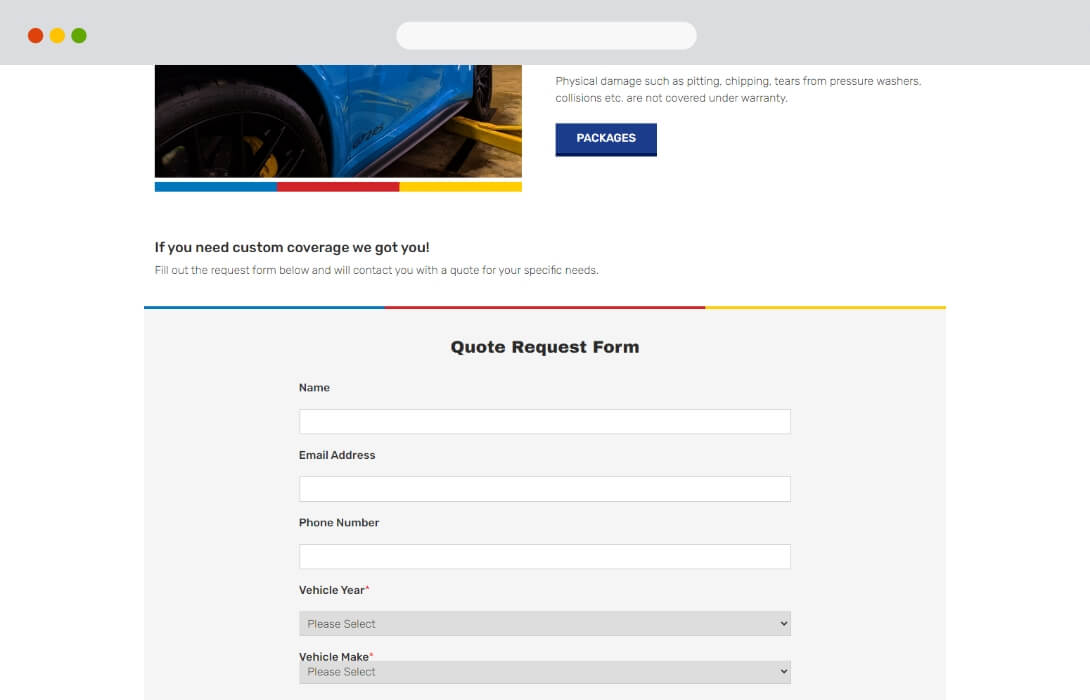
Task: Expand the Vehicle Year dropdown
Action: [x=544, y=624]
